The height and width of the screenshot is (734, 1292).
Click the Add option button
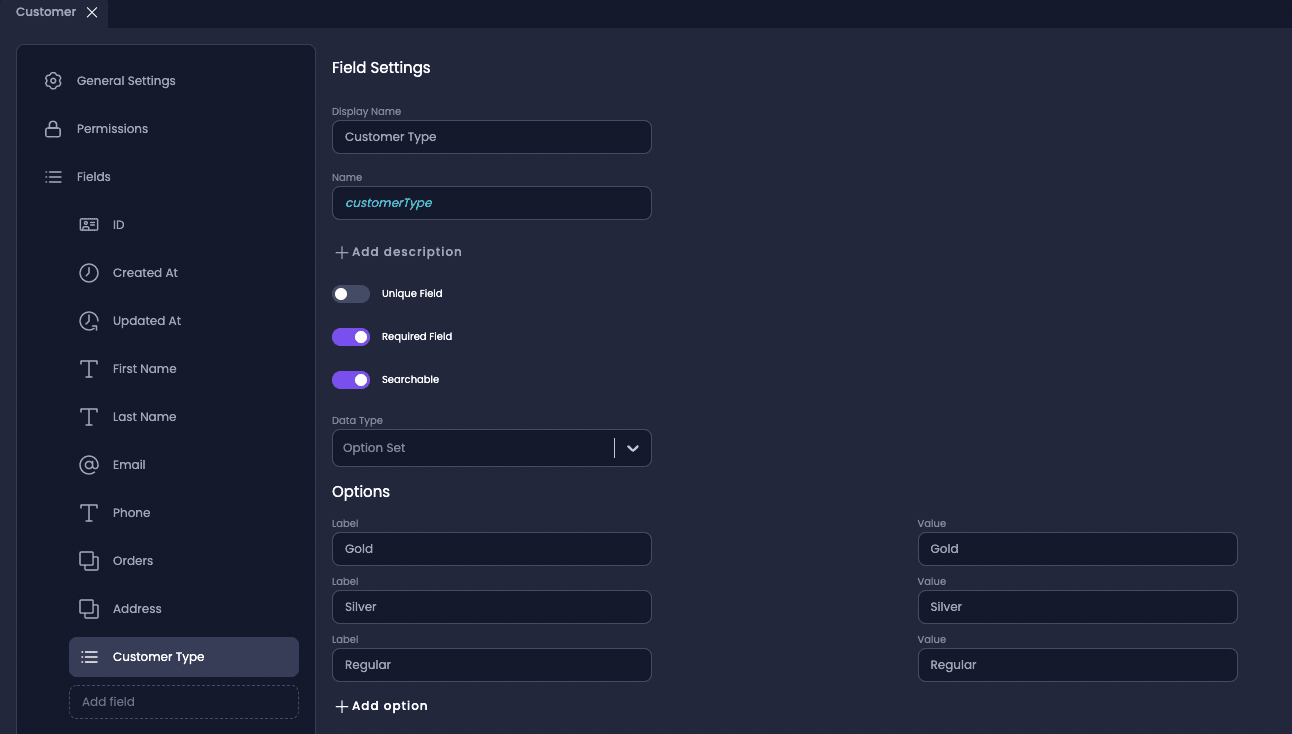pyautogui.click(x=381, y=706)
